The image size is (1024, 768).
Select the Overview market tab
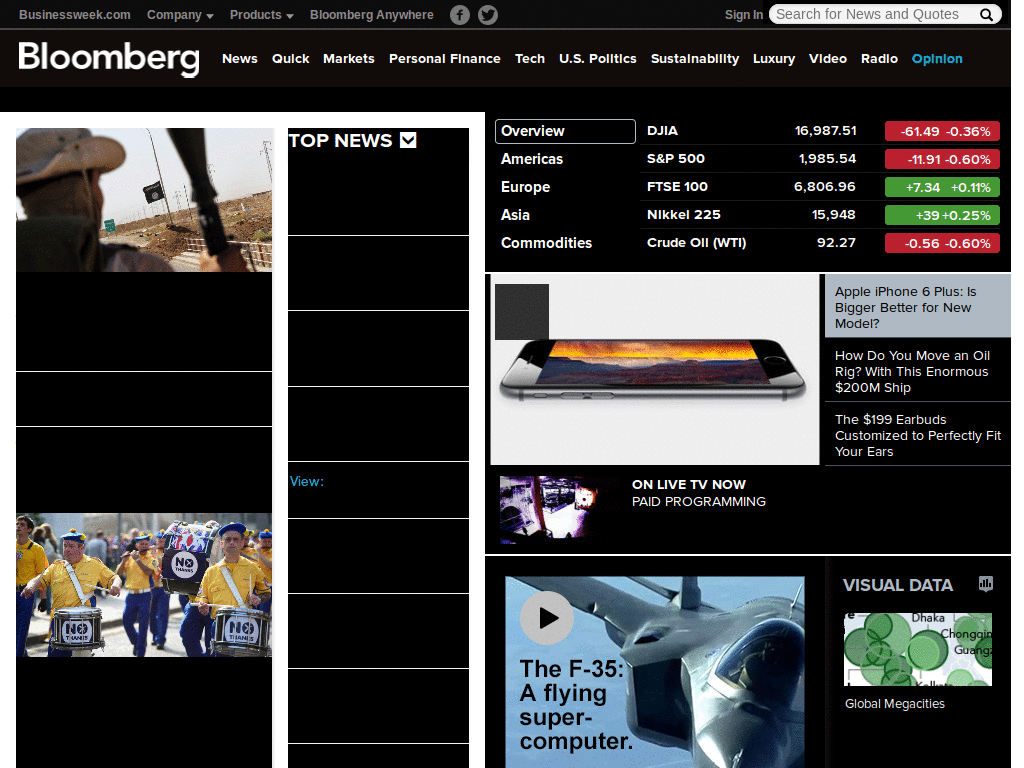tap(565, 131)
